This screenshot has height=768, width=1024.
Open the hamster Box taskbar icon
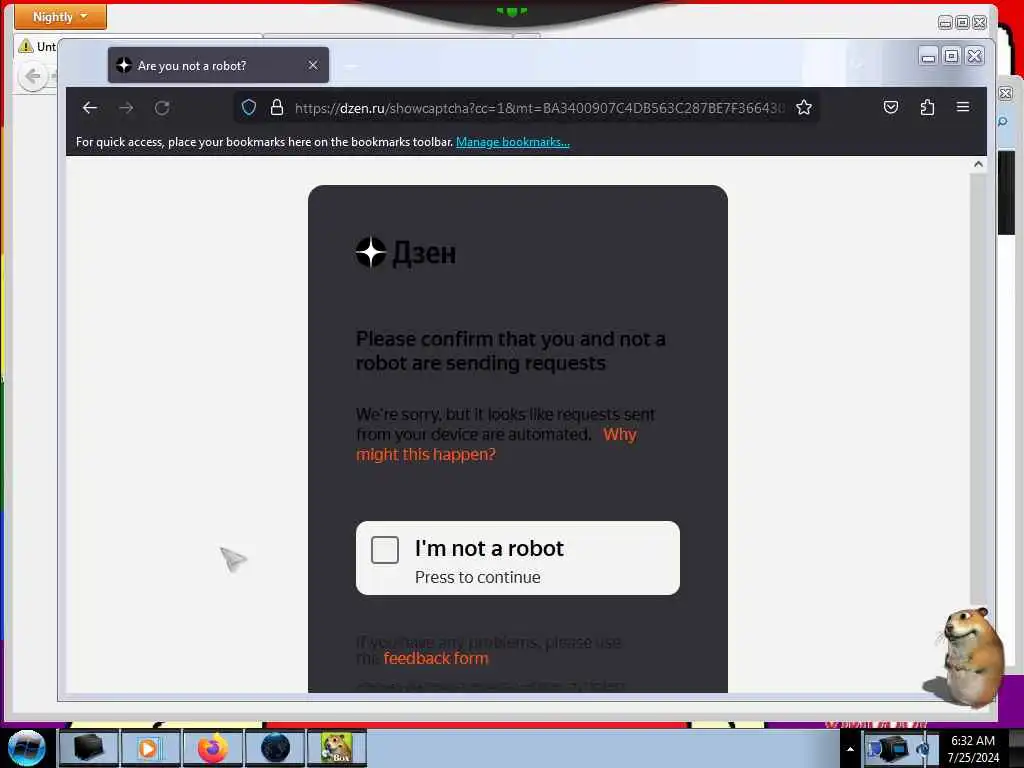click(x=337, y=748)
